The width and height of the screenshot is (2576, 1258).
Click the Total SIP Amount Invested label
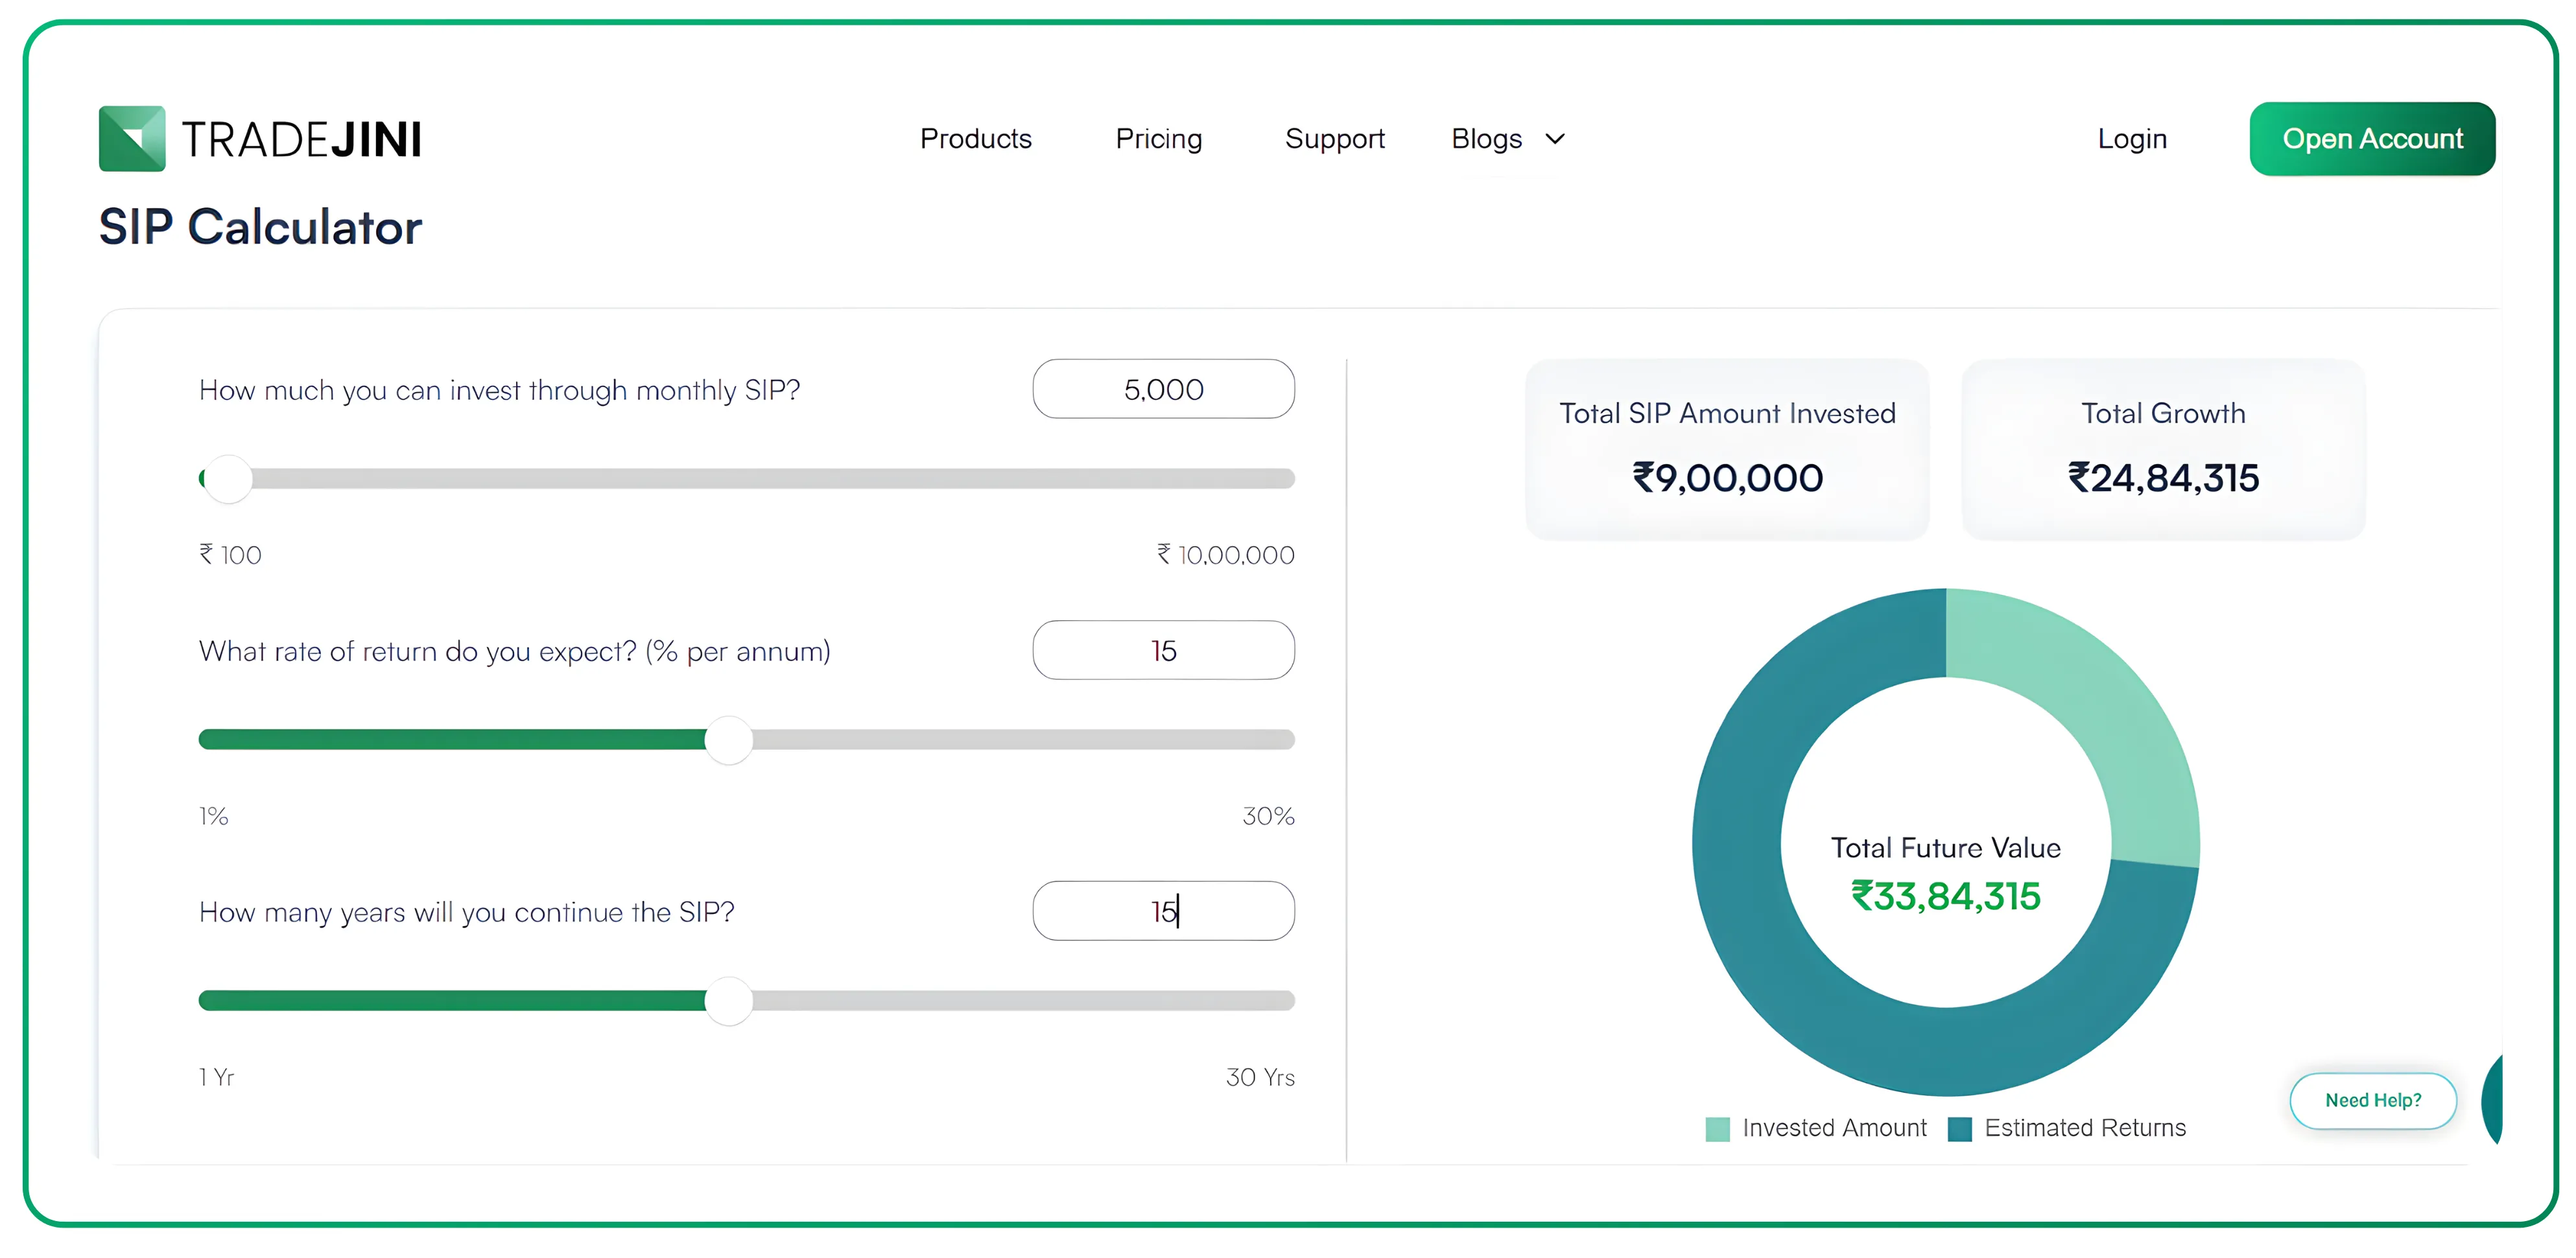click(x=1727, y=414)
